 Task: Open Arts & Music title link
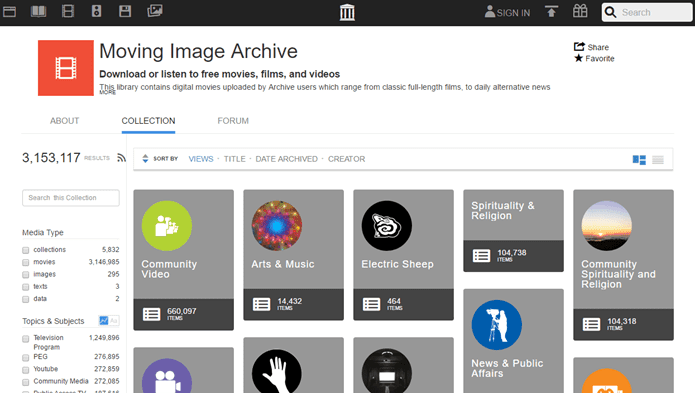coord(283,264)
